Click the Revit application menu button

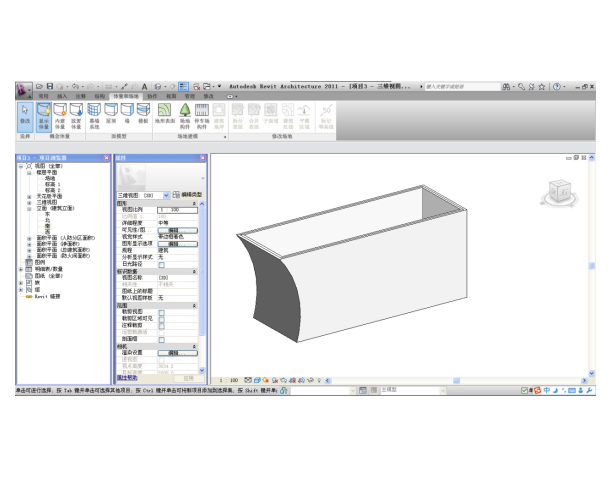click(24, 88)
